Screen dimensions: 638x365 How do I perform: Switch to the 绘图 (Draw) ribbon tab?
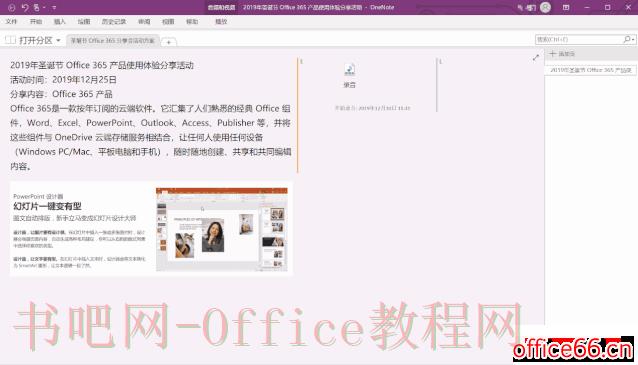[x=84, y=22]
